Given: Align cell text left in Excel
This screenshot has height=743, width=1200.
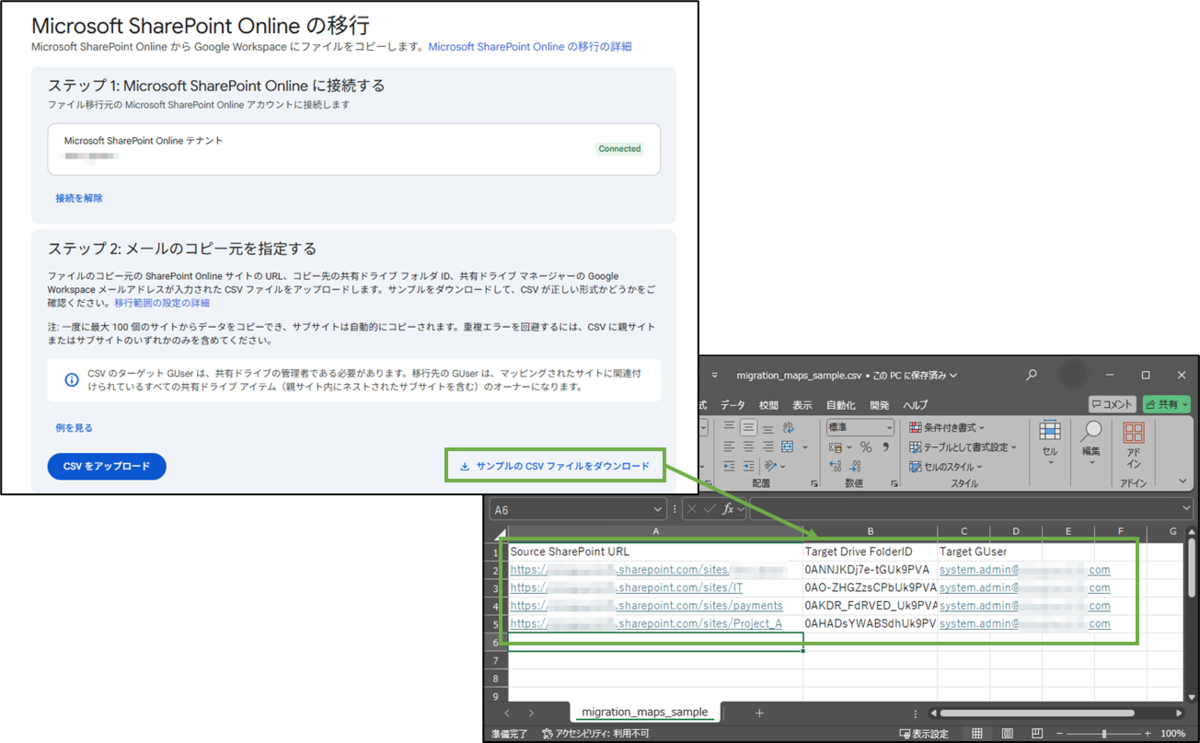Looking at the screenshot, I should pyautogui.click(x=729, y=447).
